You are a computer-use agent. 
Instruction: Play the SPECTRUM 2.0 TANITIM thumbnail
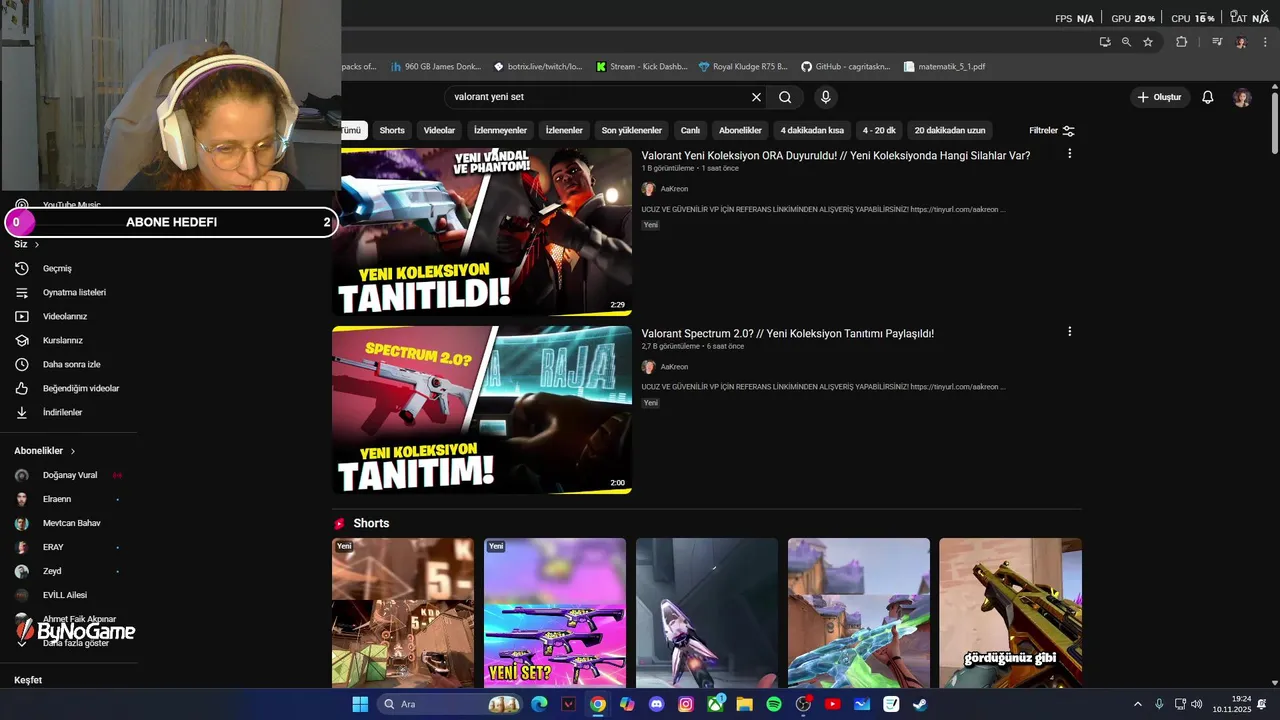(x=482, y=410)
